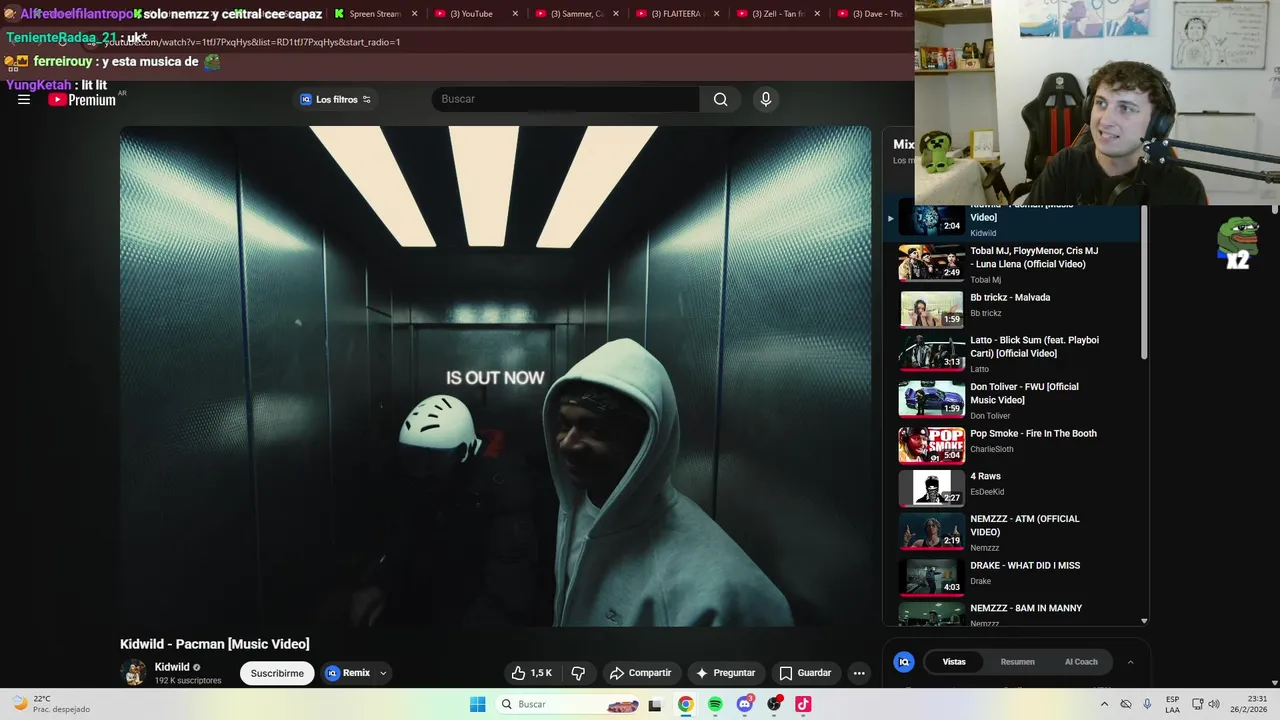Open Google Chrome in taskbar
The width and height of the screenshot is (1280, 720).
pos(685,704)
